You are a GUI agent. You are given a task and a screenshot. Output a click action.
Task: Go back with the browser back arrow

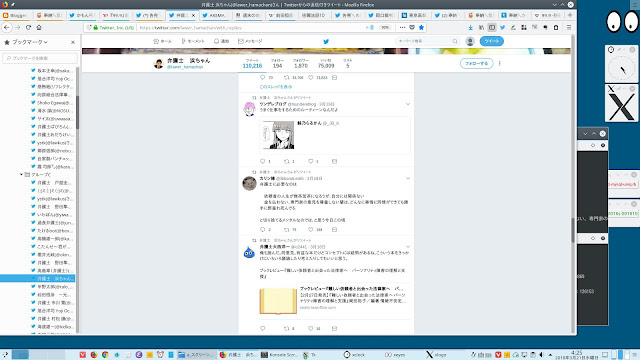[x=7, y=27]
